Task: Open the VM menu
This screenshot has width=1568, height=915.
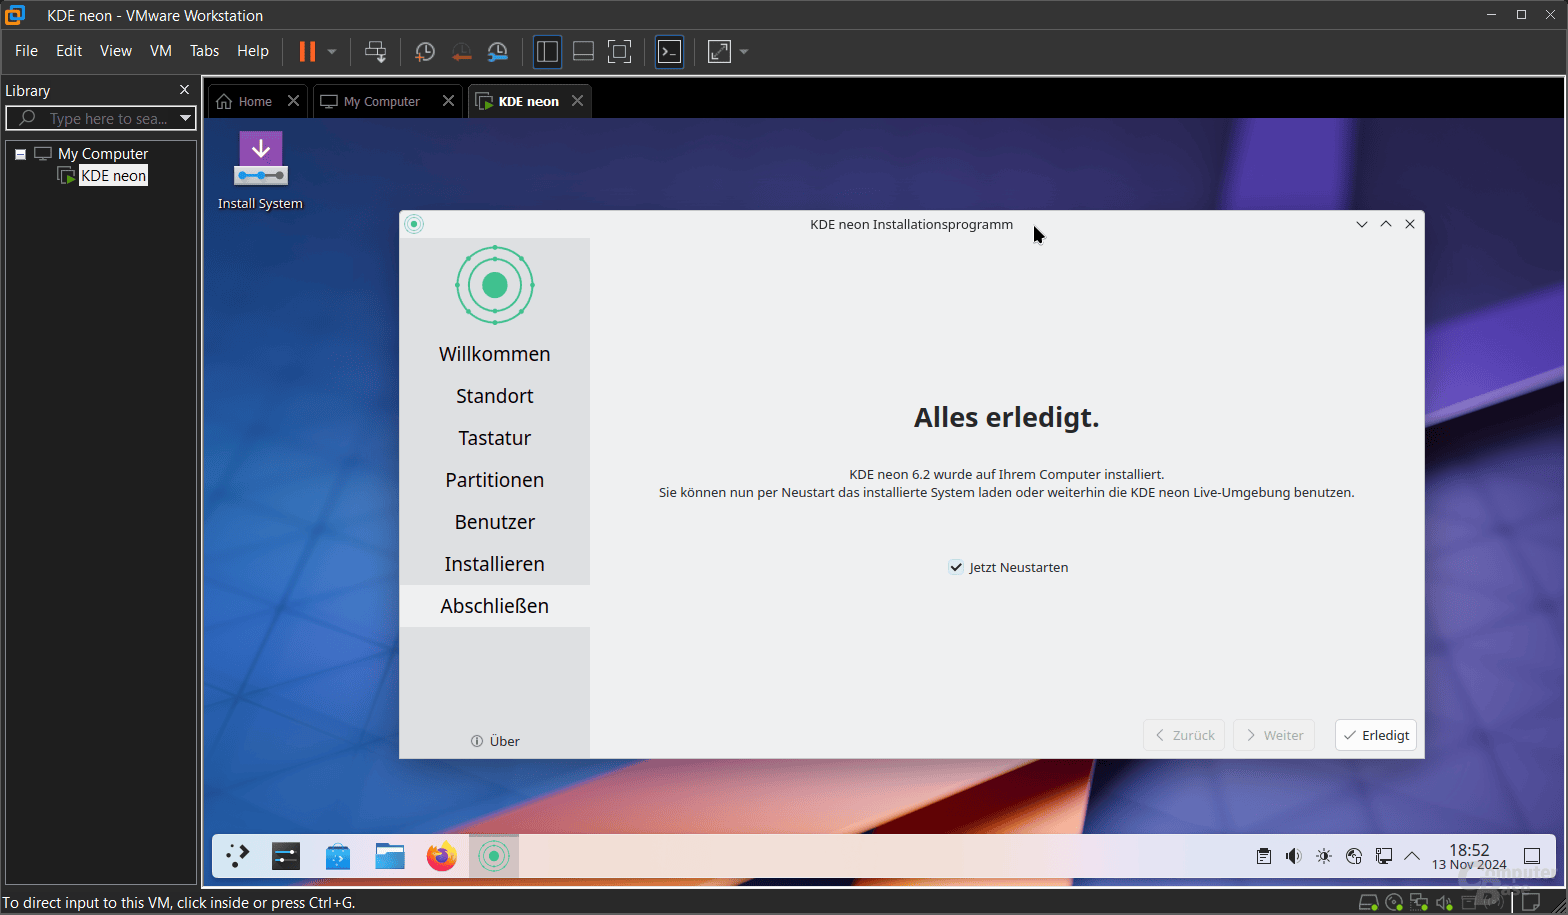Action: coord(161,51)
